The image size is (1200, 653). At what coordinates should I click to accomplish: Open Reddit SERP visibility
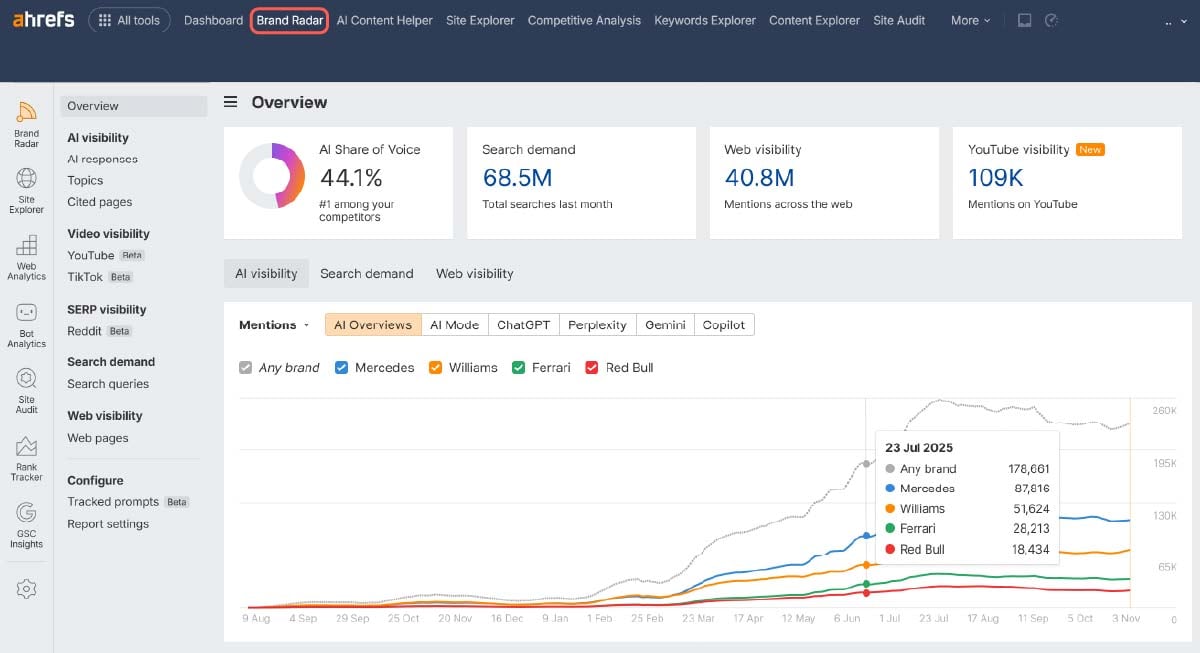pos(85,331)
